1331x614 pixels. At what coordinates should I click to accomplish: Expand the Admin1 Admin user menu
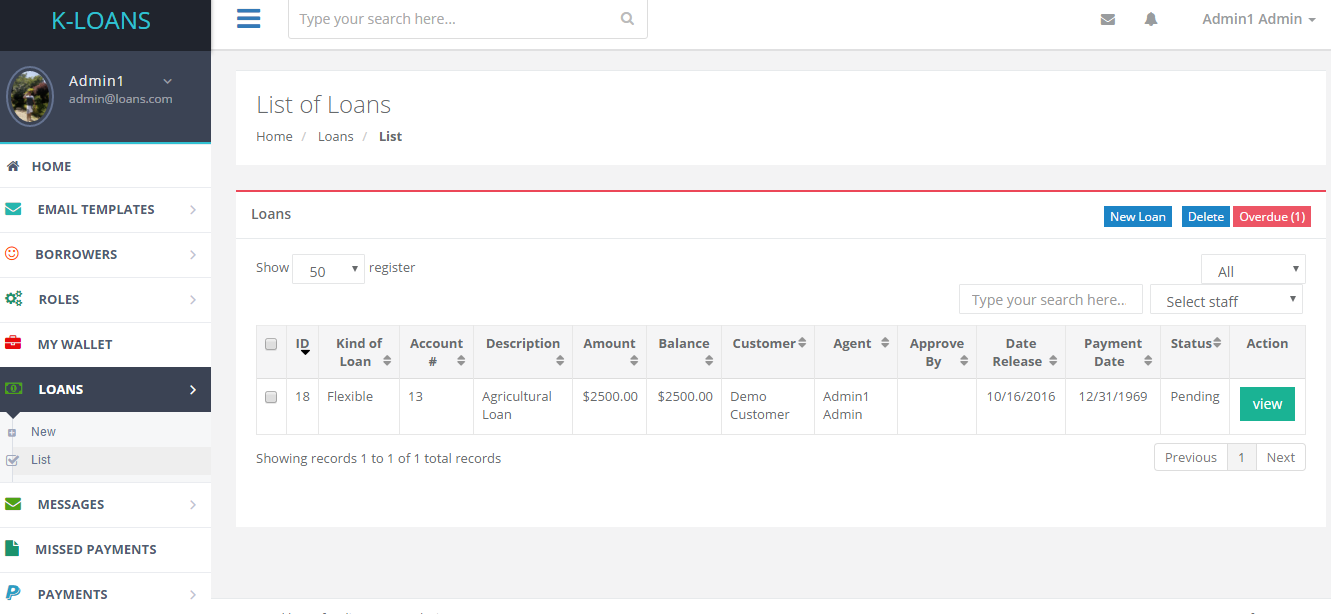[x=1258, y=19]
